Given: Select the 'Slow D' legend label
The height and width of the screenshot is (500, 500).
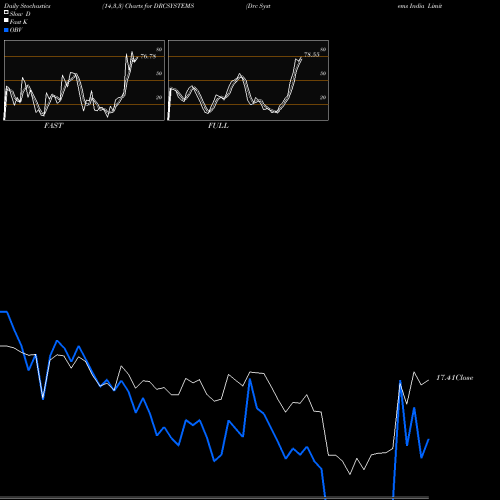Looking at the screenshot, I should (20, 14).
